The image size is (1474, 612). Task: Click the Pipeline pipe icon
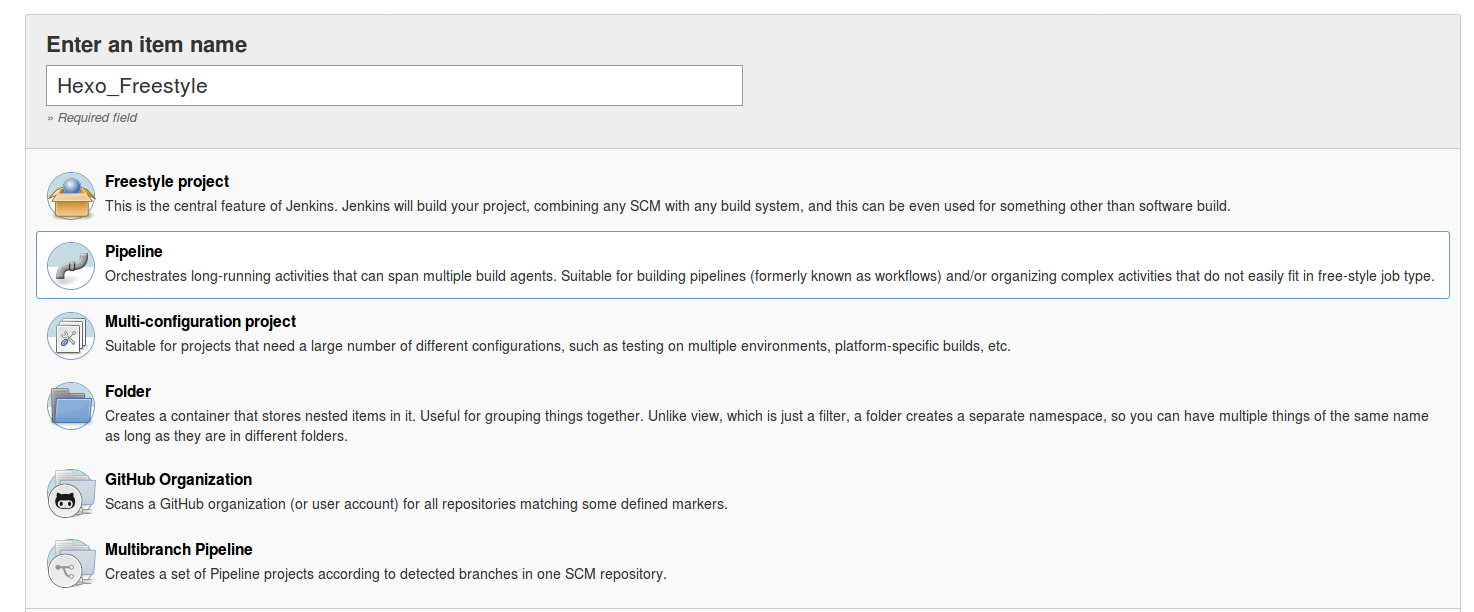pyautogui.click(x=71, y=266)
